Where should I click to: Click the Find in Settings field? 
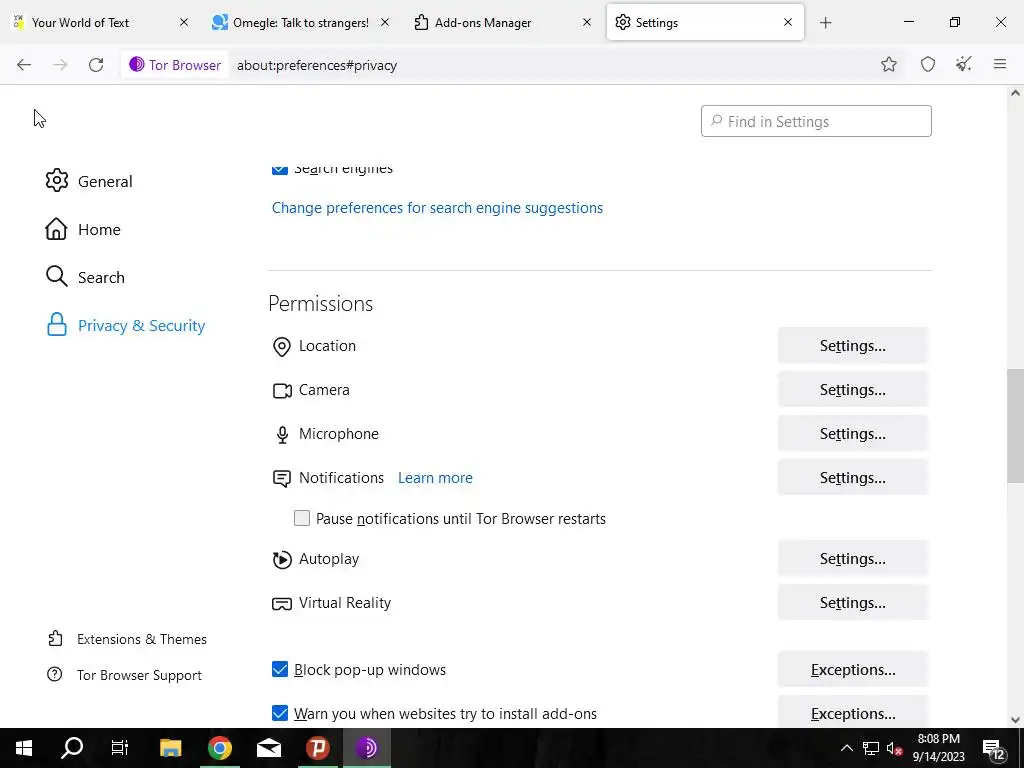click(x=816, y=121)
